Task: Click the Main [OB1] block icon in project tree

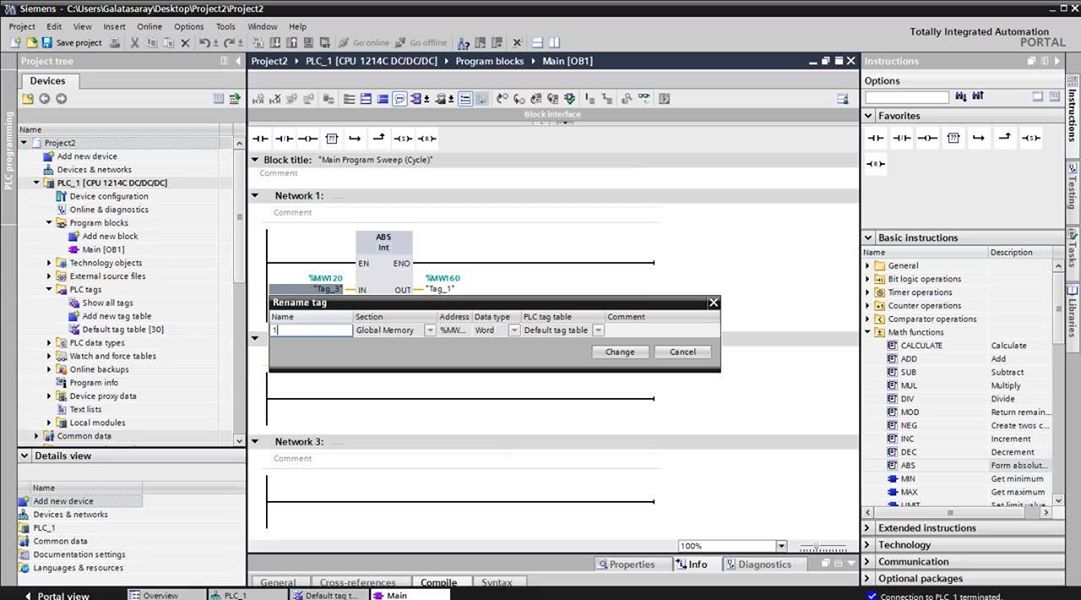Action: pyautogui.click(x=74, y=250)
